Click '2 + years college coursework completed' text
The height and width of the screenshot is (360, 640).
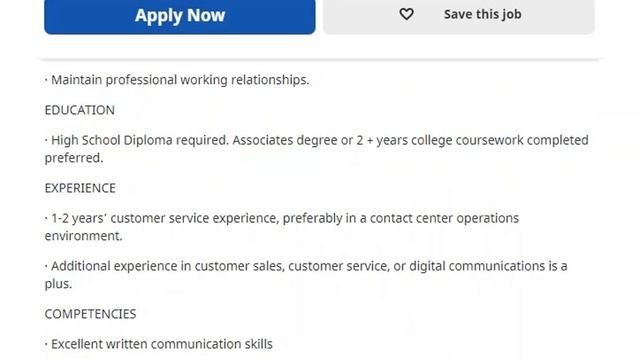[x=472, y=140]
